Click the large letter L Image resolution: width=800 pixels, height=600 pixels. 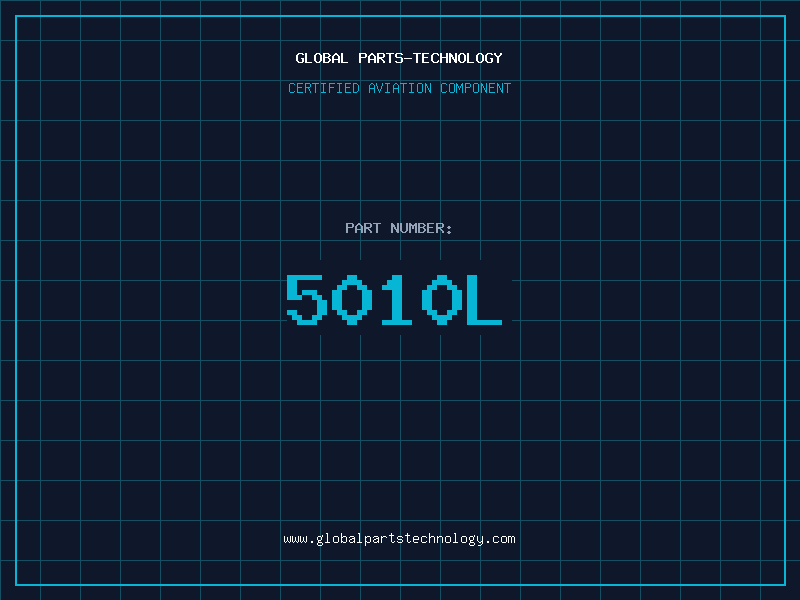(485, 299)
